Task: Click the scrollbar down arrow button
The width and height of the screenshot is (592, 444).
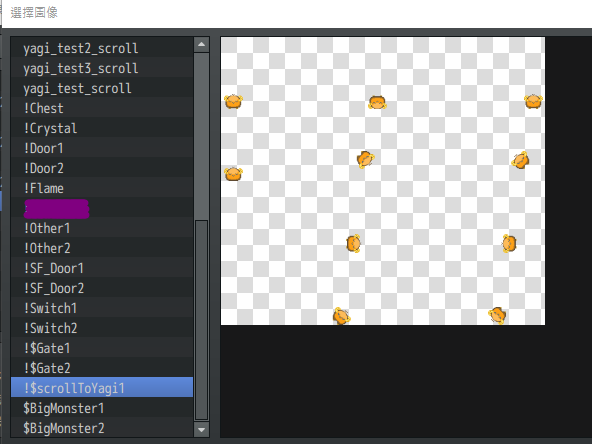Action: pos(202,430)
